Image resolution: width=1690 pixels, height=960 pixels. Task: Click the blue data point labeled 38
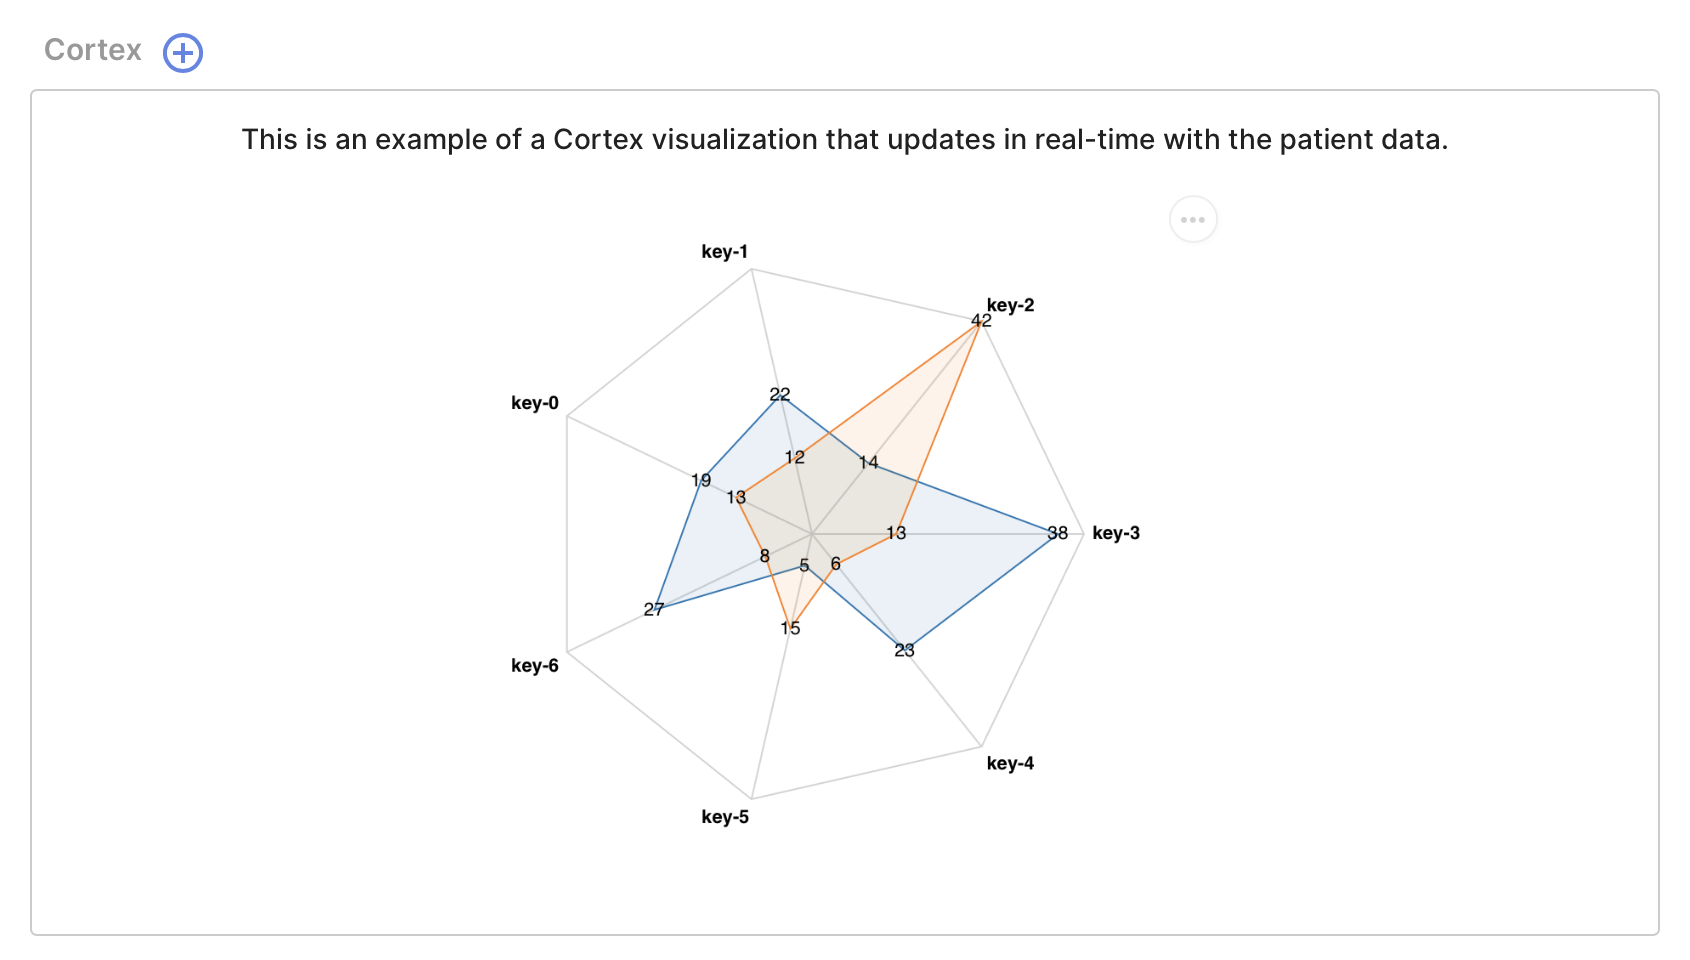click(x=1058, y=533)
